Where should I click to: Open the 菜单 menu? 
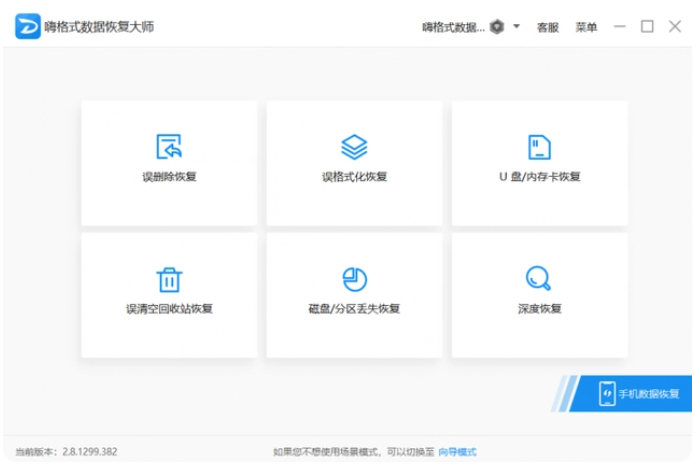click(x=586, y=27)
